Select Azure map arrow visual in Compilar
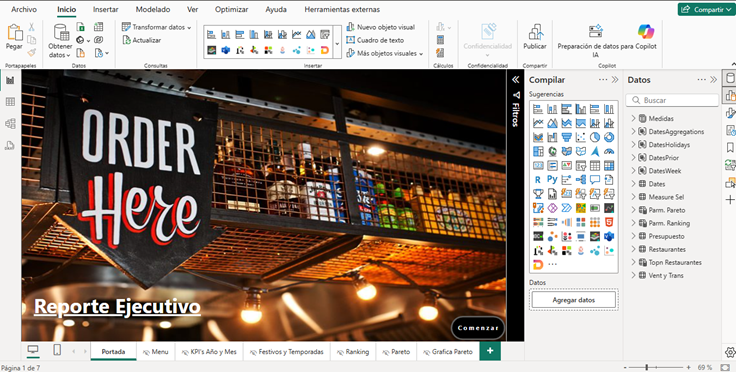Image resolution: width=736 pixels, height=372 pixels. click(595, 152)
